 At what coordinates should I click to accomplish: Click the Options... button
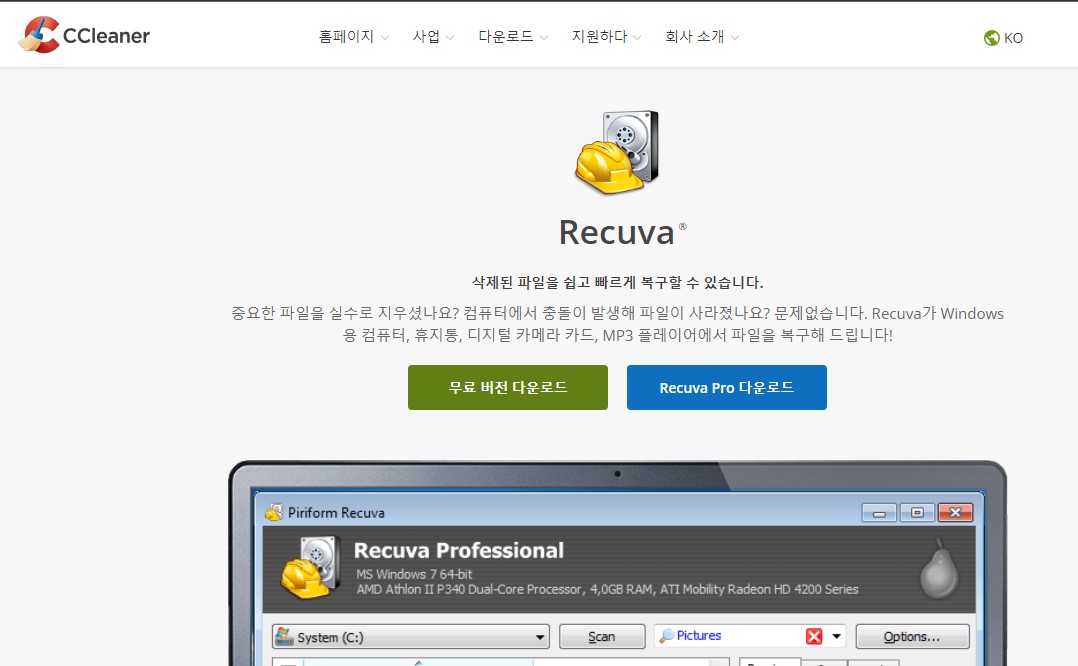(x=912, y=636)
